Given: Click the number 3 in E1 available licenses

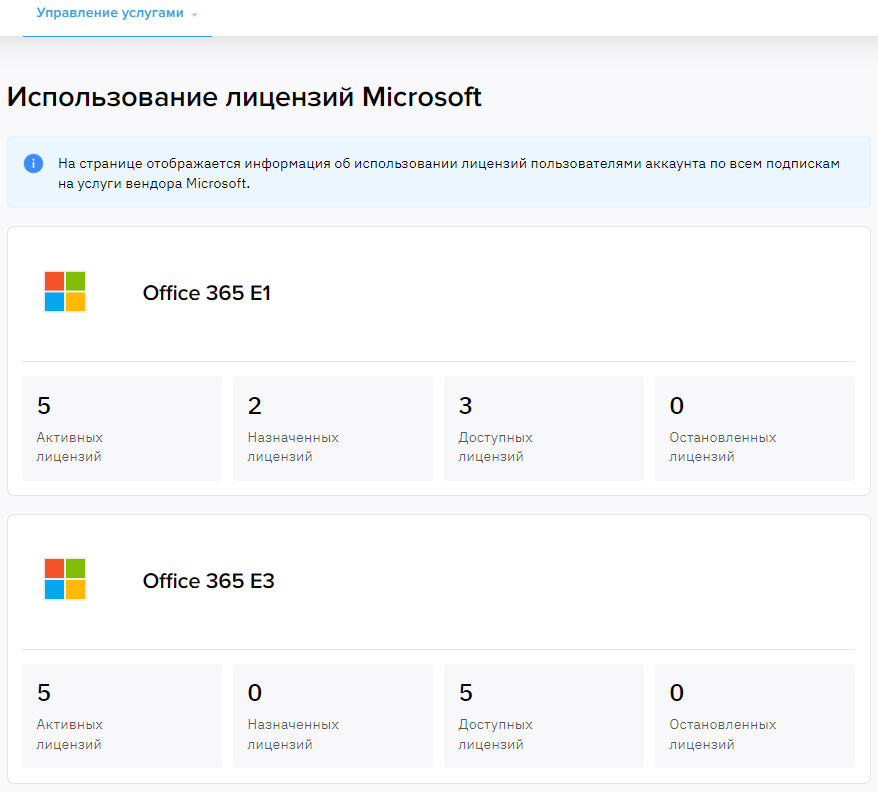Looking at the screenshot, I should [x=465, y=406].
